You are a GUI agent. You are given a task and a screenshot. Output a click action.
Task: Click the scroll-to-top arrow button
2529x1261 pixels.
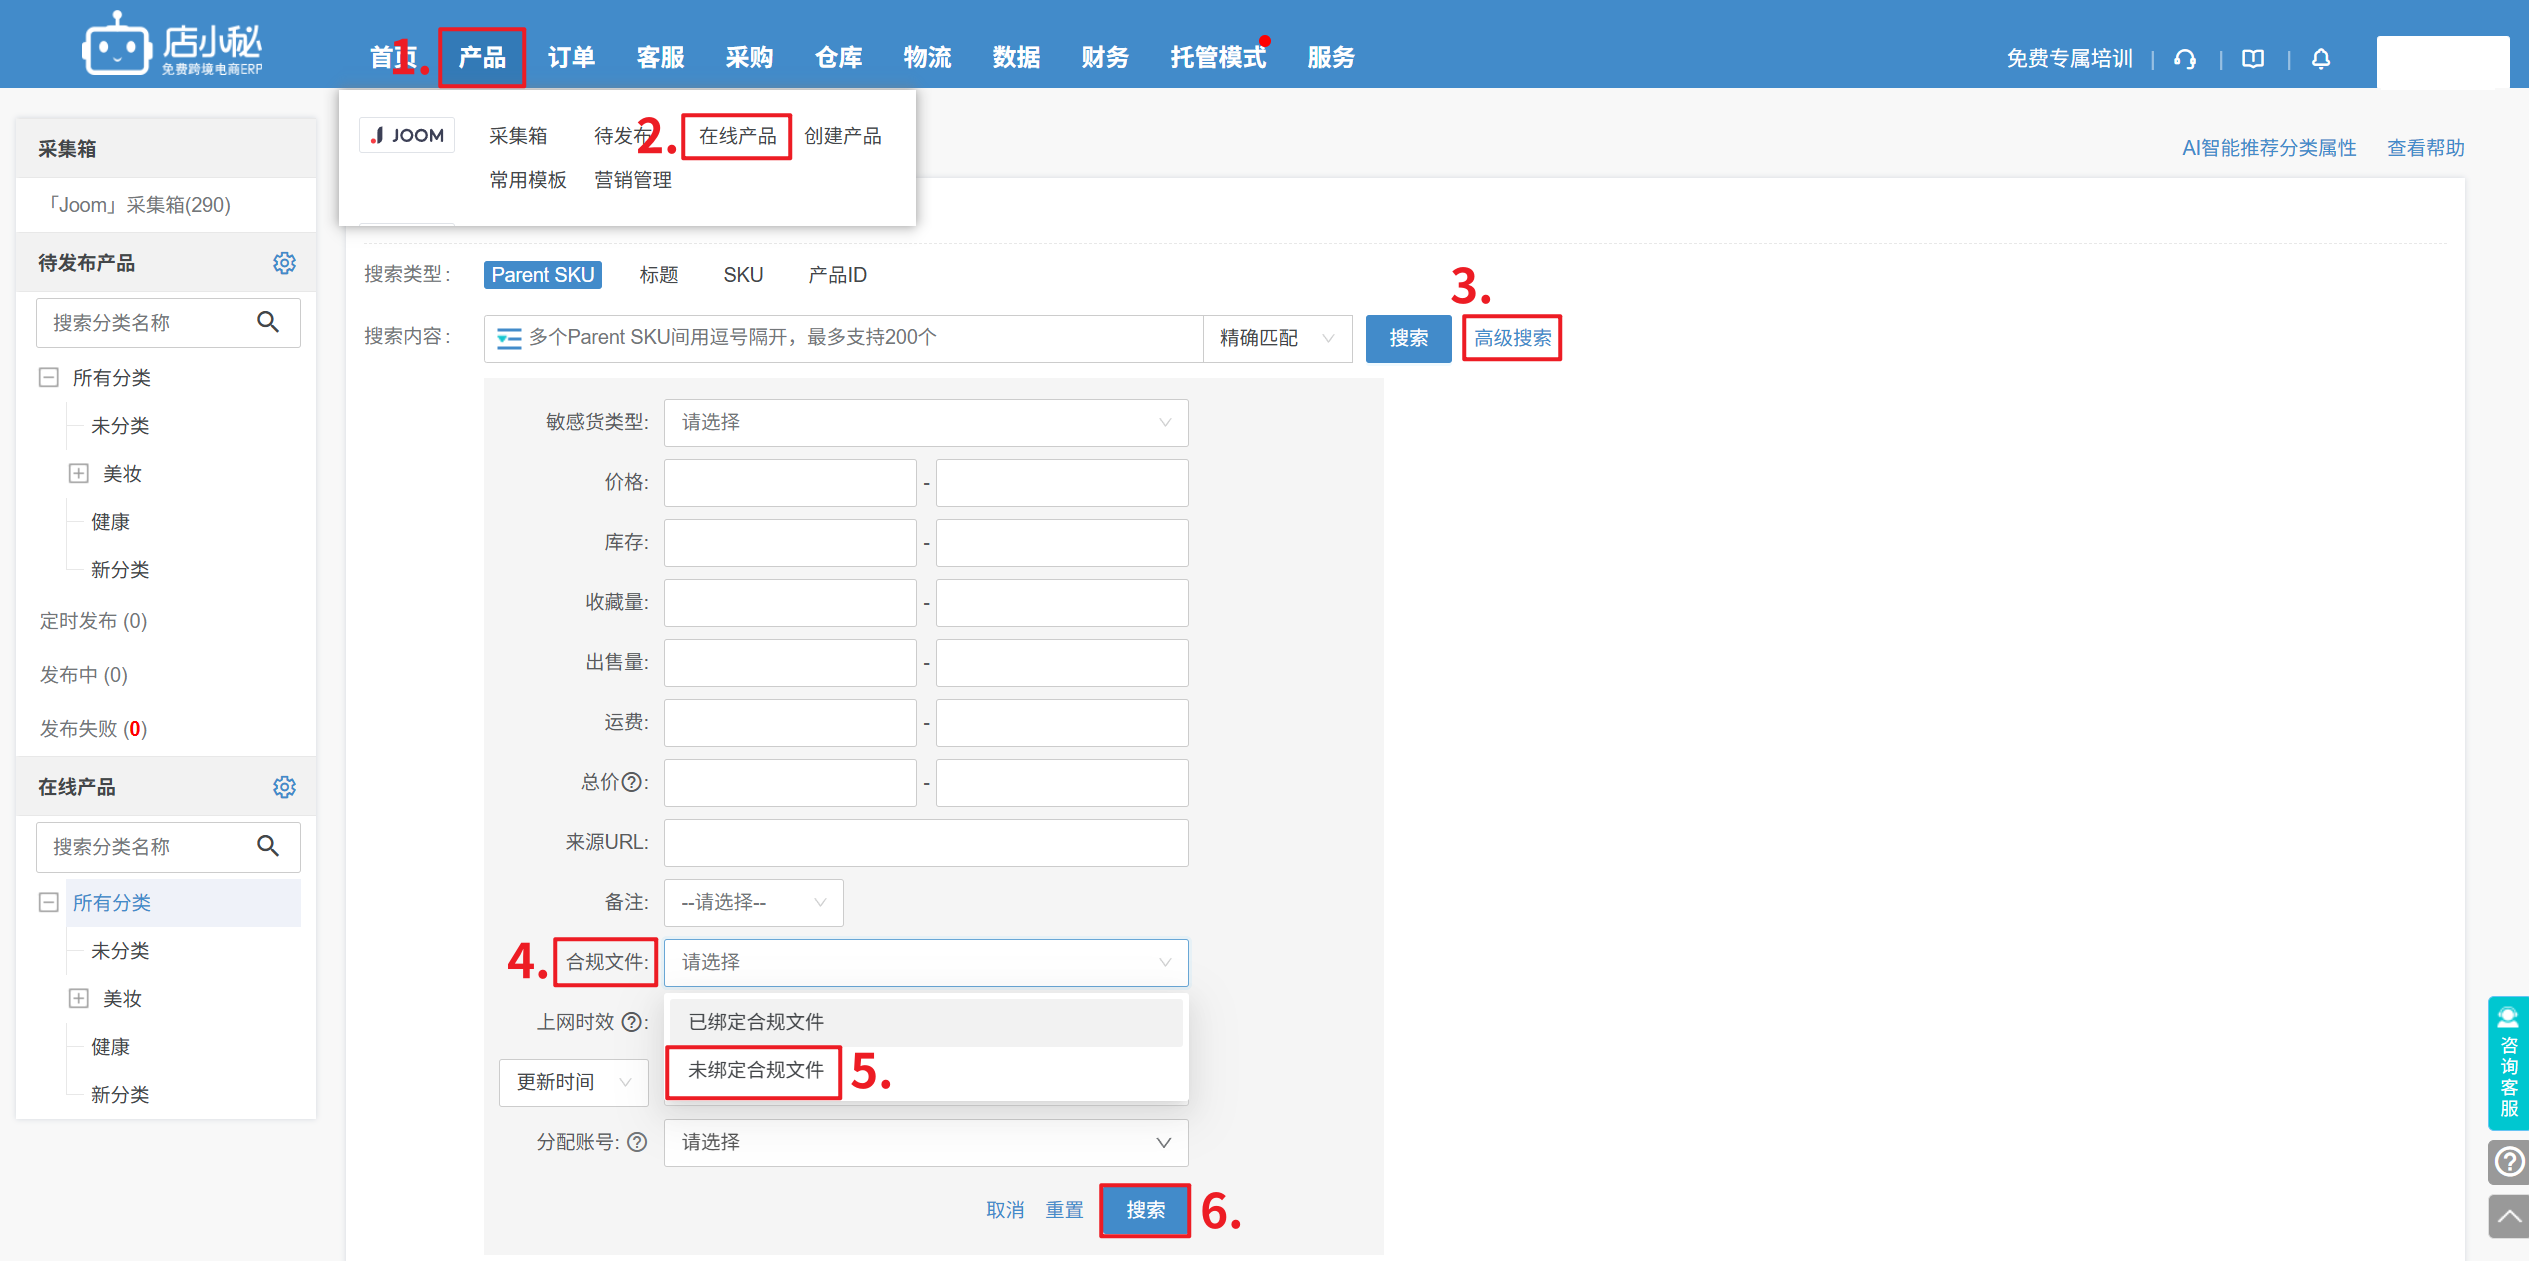[2508, 1216]
